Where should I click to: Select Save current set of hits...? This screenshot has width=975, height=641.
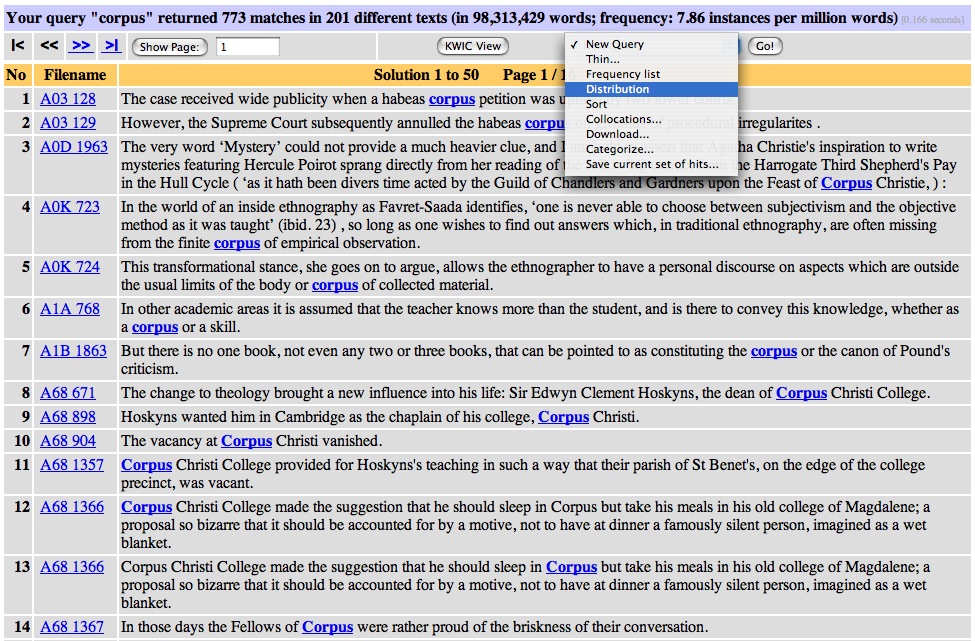point(651,164)
